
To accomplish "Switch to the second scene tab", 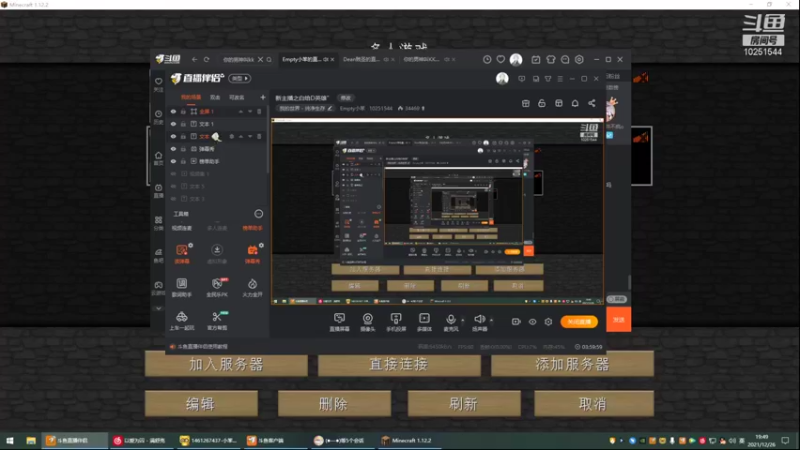I will click(215, 97).
